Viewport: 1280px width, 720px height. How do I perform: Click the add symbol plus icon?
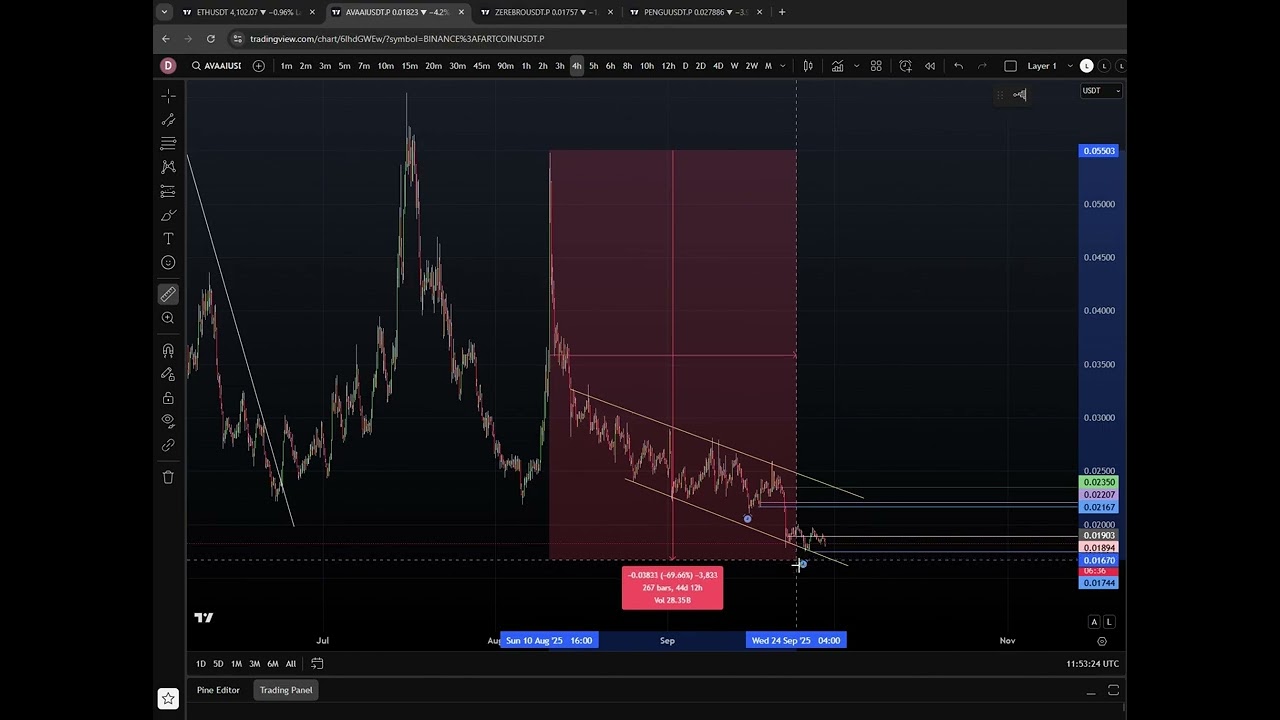point(258,66)
